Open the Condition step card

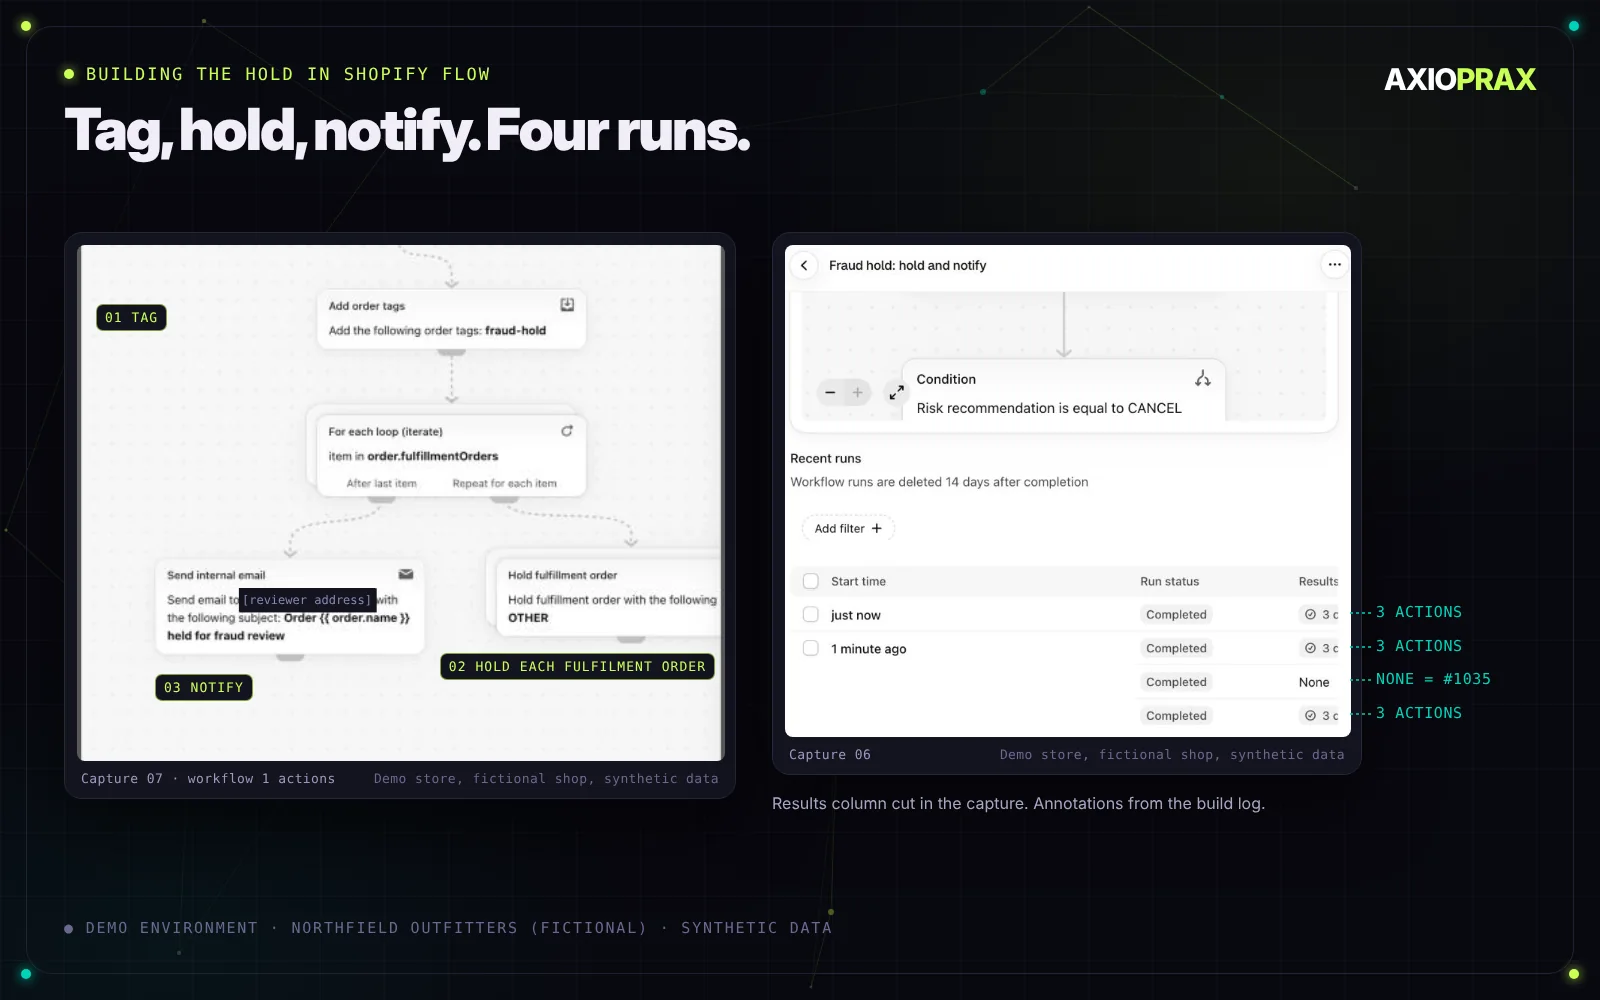coord(1063,392)
